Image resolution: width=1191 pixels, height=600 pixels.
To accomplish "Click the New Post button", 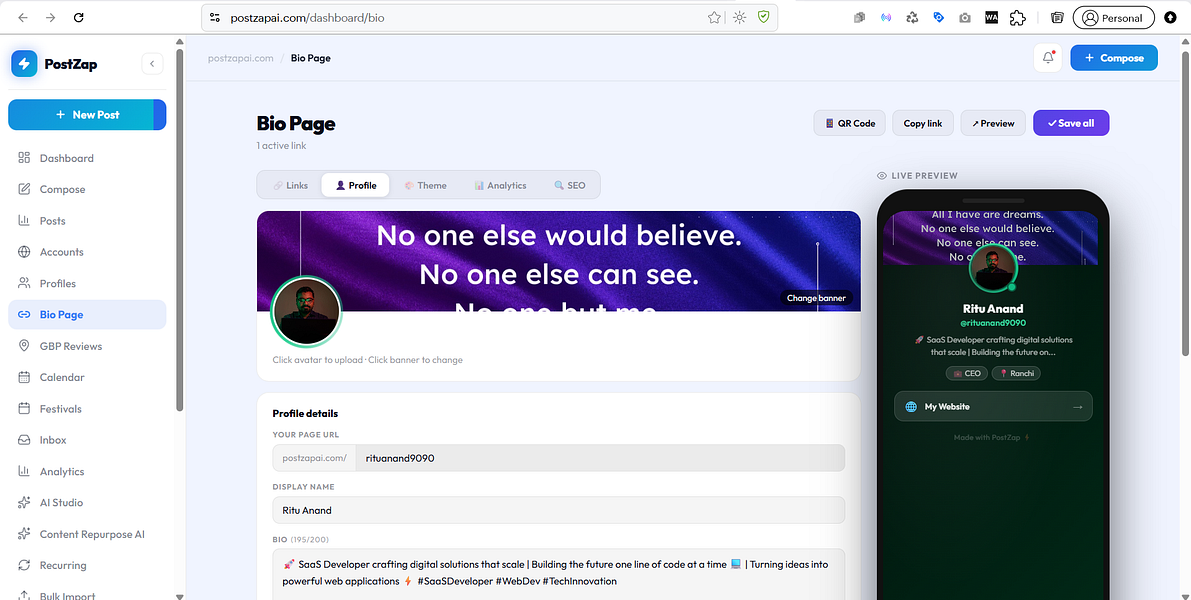I will pos(87,115).
